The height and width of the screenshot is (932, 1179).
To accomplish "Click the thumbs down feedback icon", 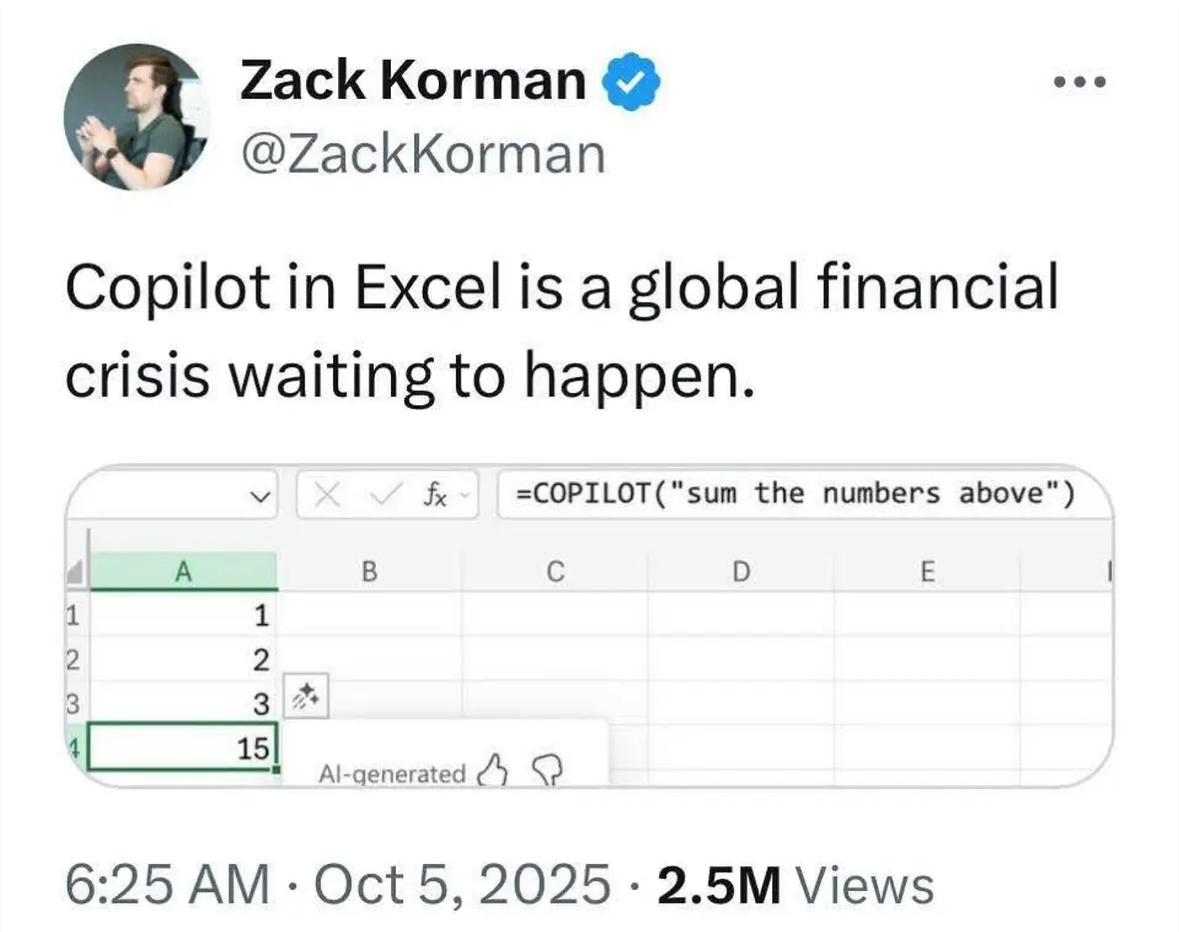I will point(547,771).
